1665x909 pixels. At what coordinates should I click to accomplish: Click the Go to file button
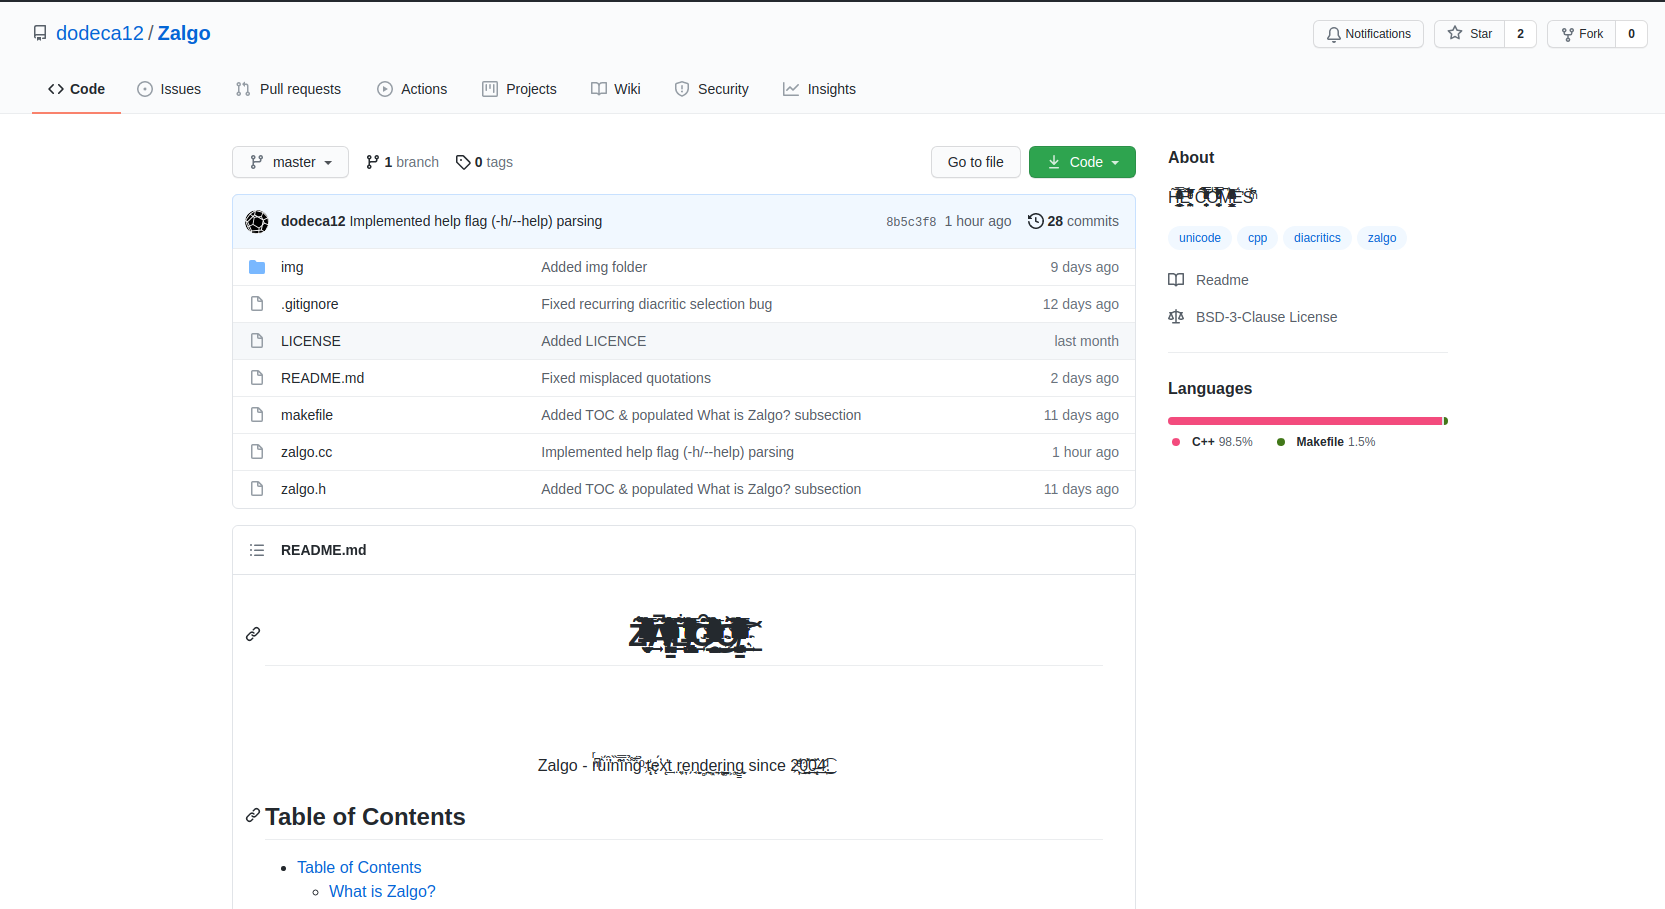click(975, 162)
